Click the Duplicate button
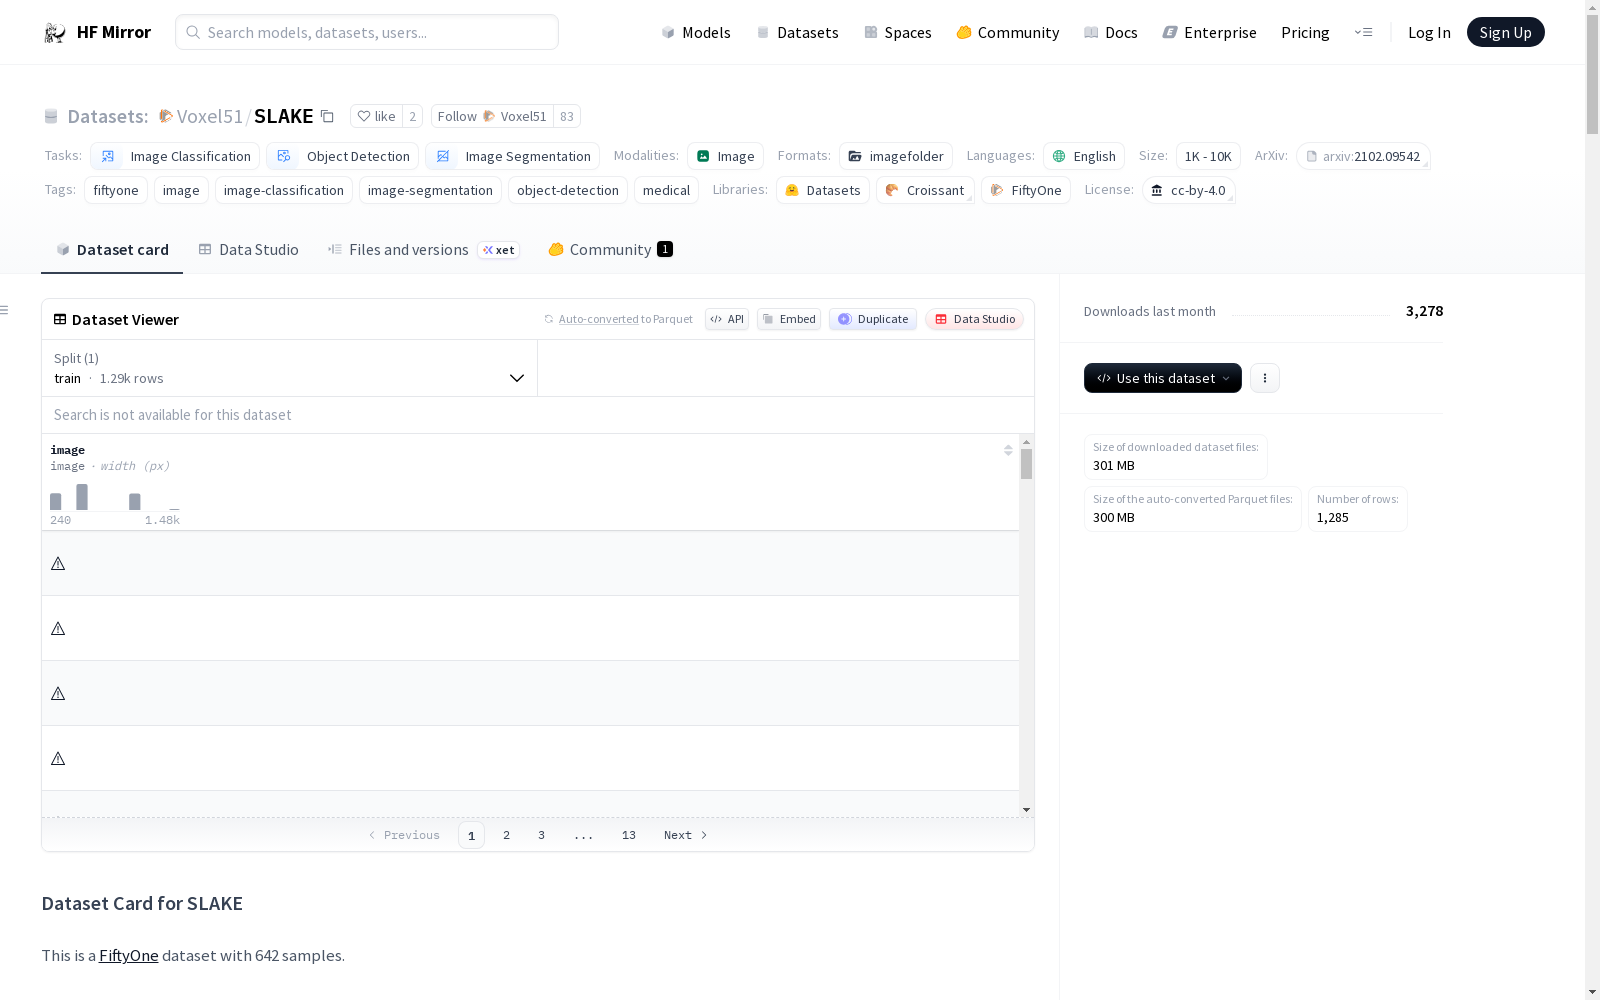The height and width of the screenshot is (1000, 1600). coord(873,319)
